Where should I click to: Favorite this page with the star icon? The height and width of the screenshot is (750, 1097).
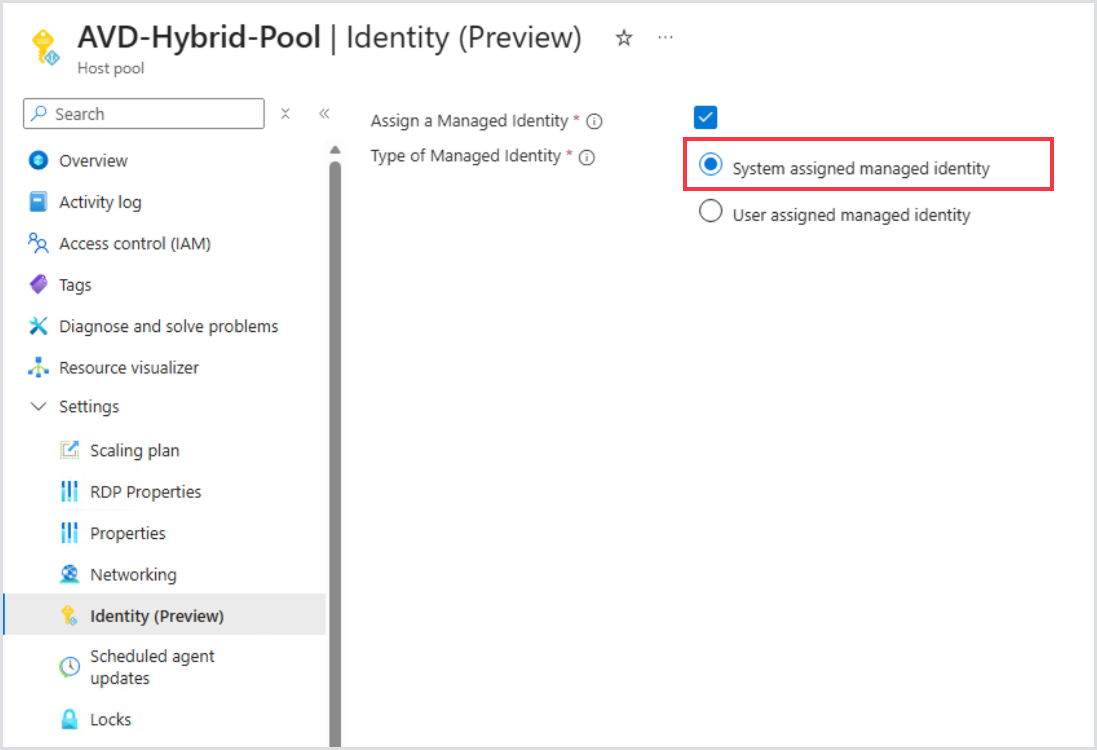coord(624,38)
